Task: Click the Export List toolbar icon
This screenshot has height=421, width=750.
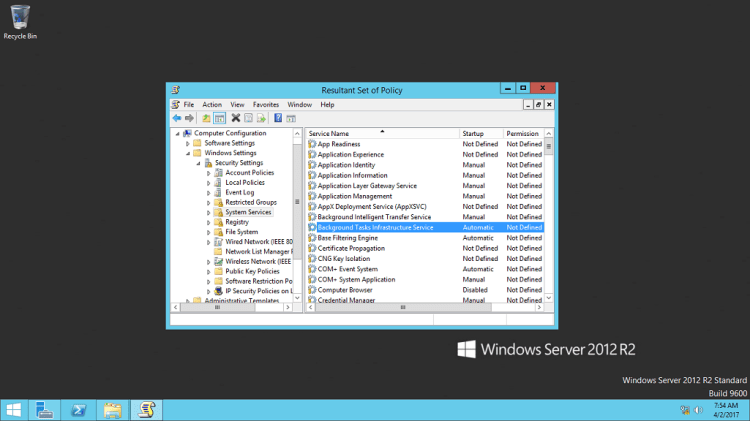Action: click(261, 118)
